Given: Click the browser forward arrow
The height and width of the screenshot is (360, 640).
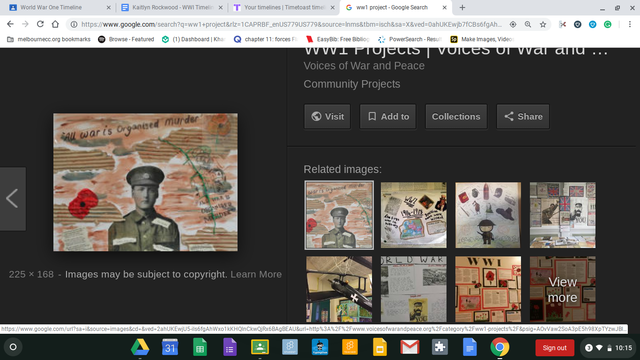Looking at the screenshot, I should (x=25, y=24).
